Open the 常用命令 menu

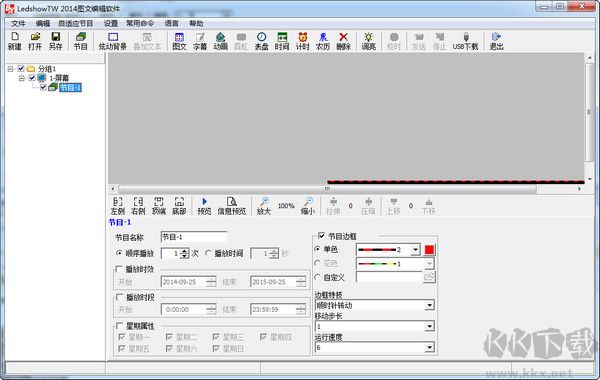pos(140,23)
